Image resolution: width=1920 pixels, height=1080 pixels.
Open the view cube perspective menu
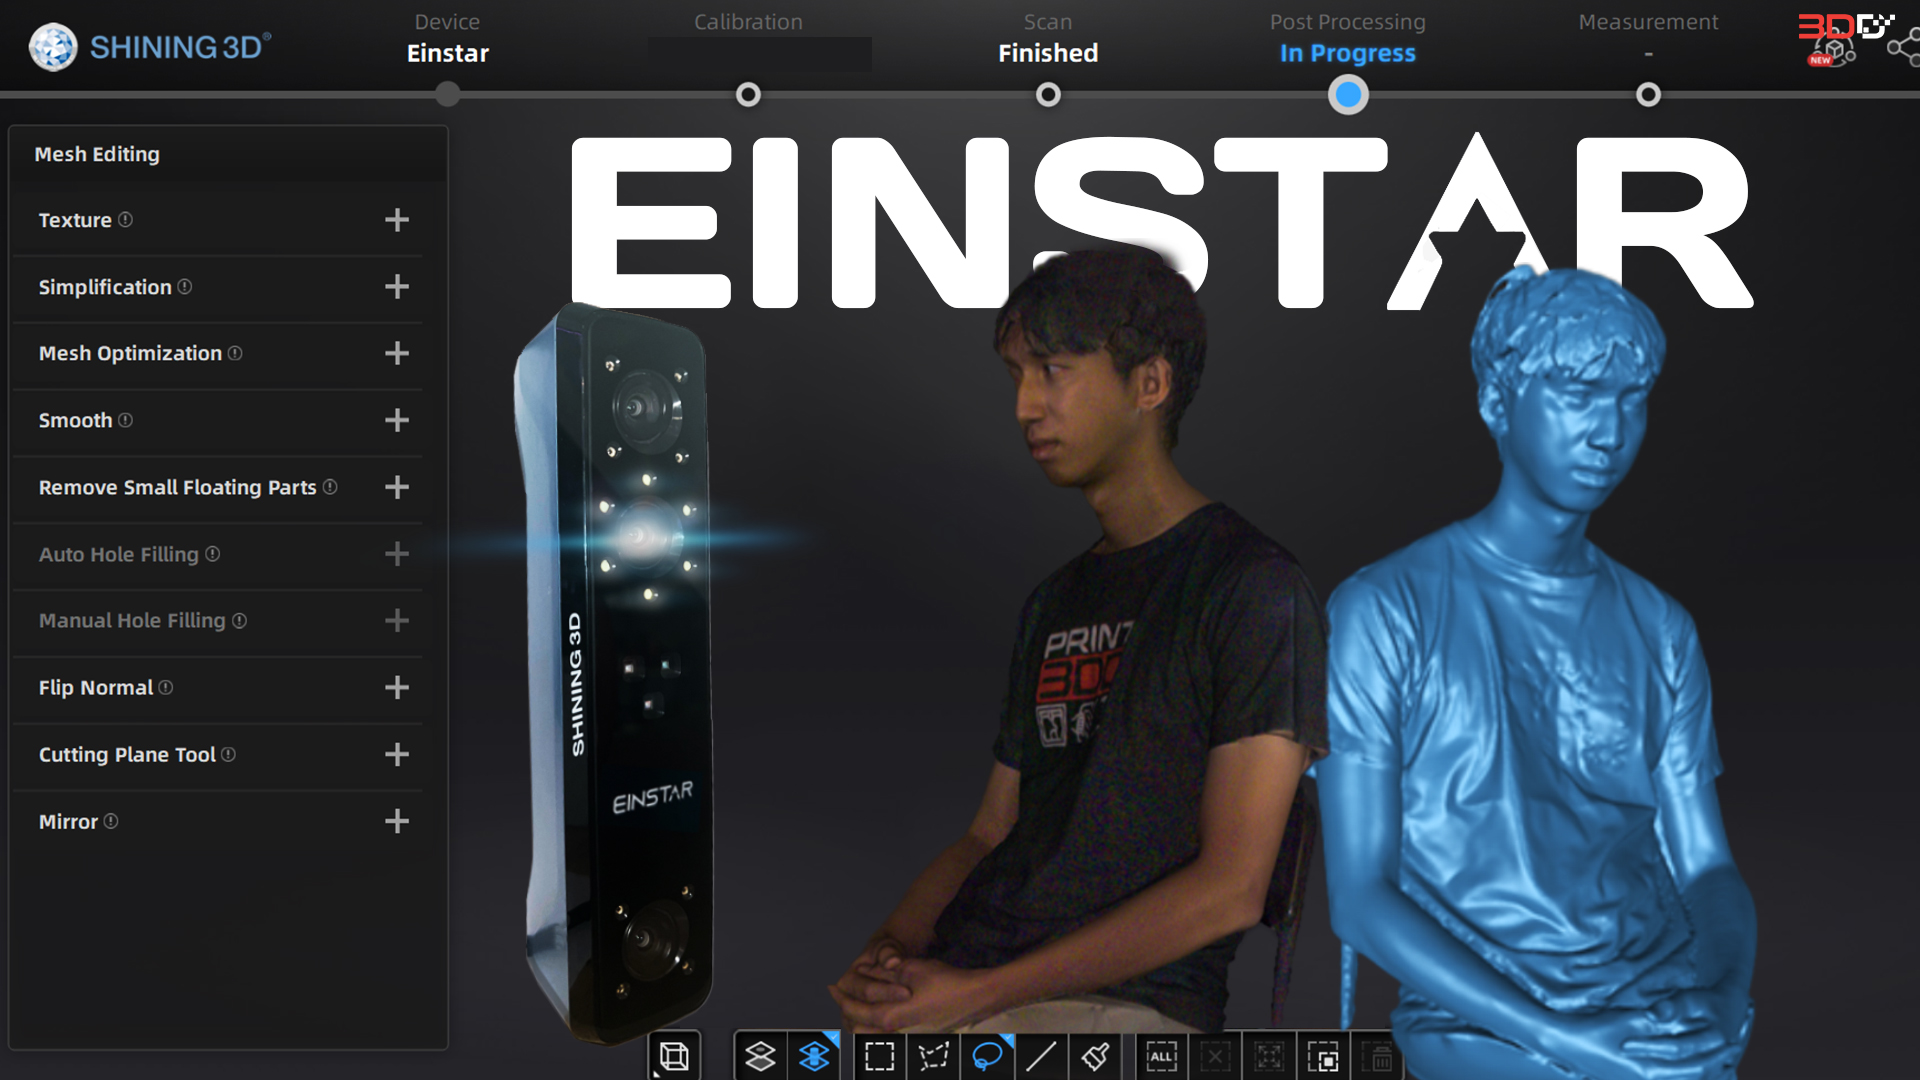[x=674, y=1056]
